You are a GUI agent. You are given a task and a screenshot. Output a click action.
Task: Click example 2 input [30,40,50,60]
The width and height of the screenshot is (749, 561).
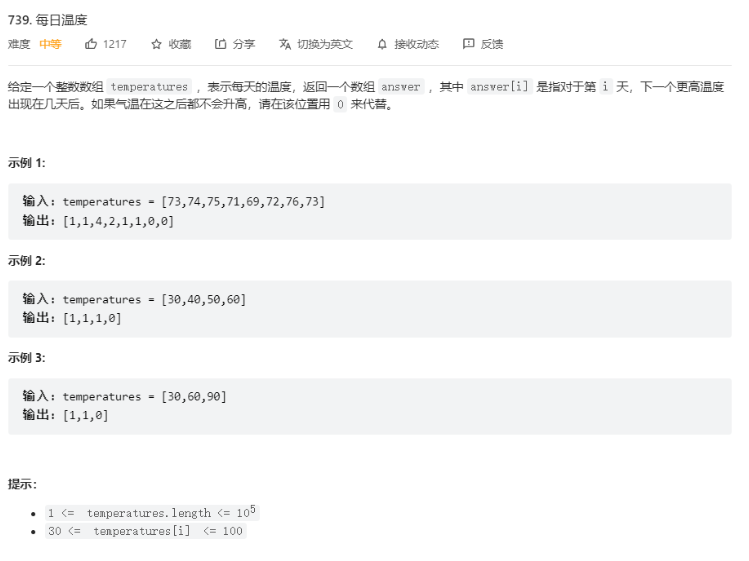point(204,300)
